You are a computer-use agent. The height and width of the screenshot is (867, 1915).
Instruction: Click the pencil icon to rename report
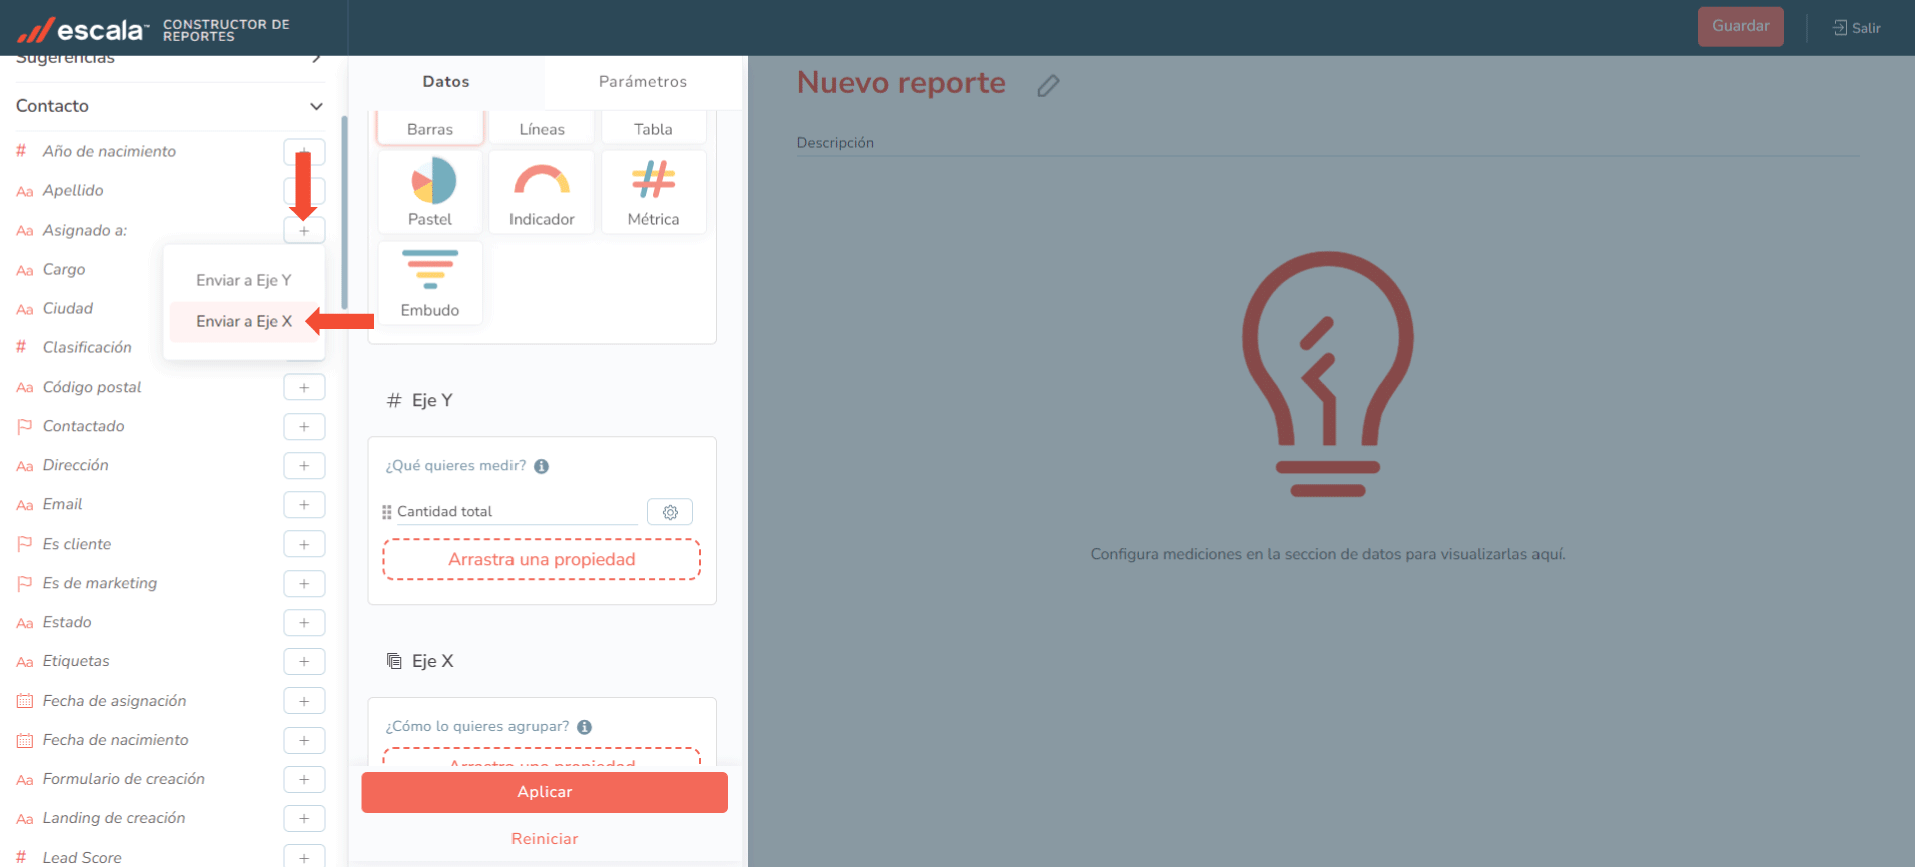(x=1047, y=86)
